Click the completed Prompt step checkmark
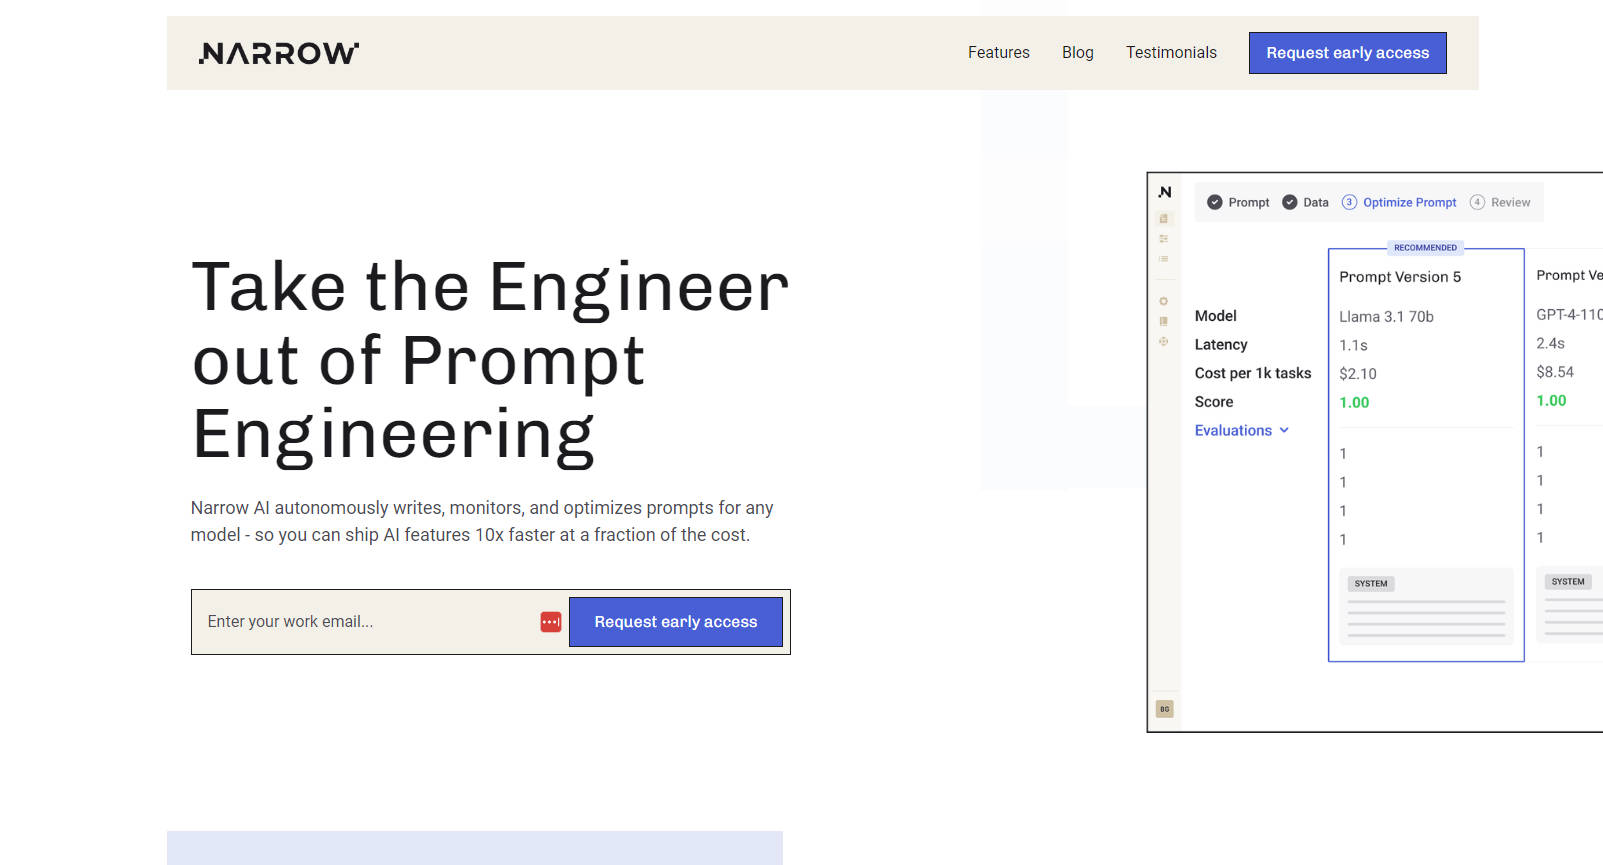1603x865 pixels. tap(1215, 202)
